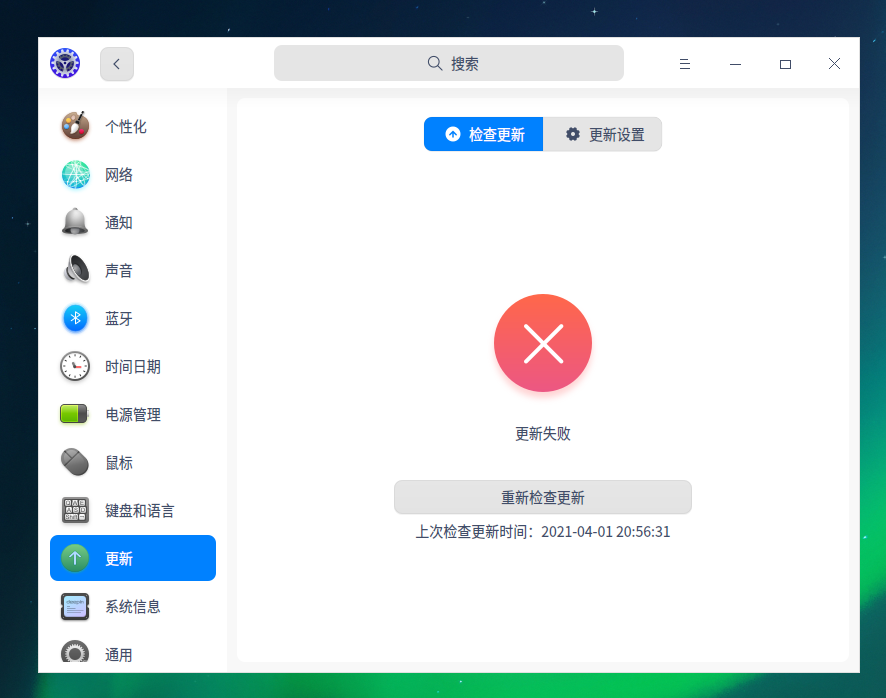Image resolution: width=886 pixels, height=698 pixels.
Task: Click the Bluetooth icon
Action: (75, 318)
